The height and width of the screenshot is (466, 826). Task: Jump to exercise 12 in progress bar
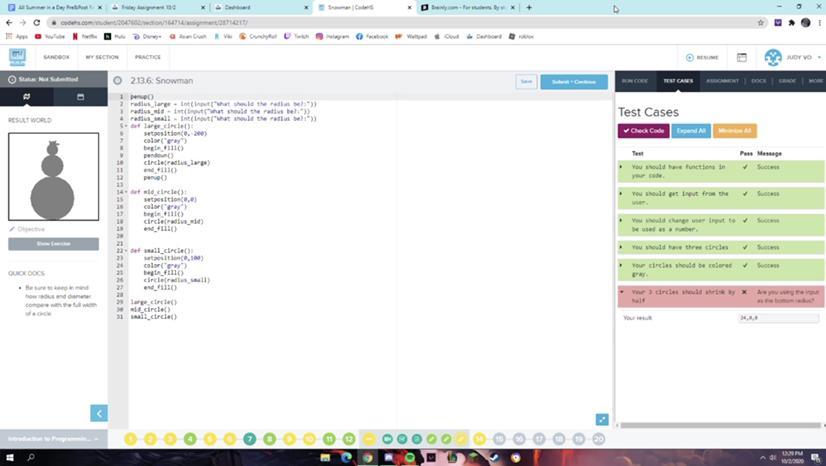(x=349, y=439)
